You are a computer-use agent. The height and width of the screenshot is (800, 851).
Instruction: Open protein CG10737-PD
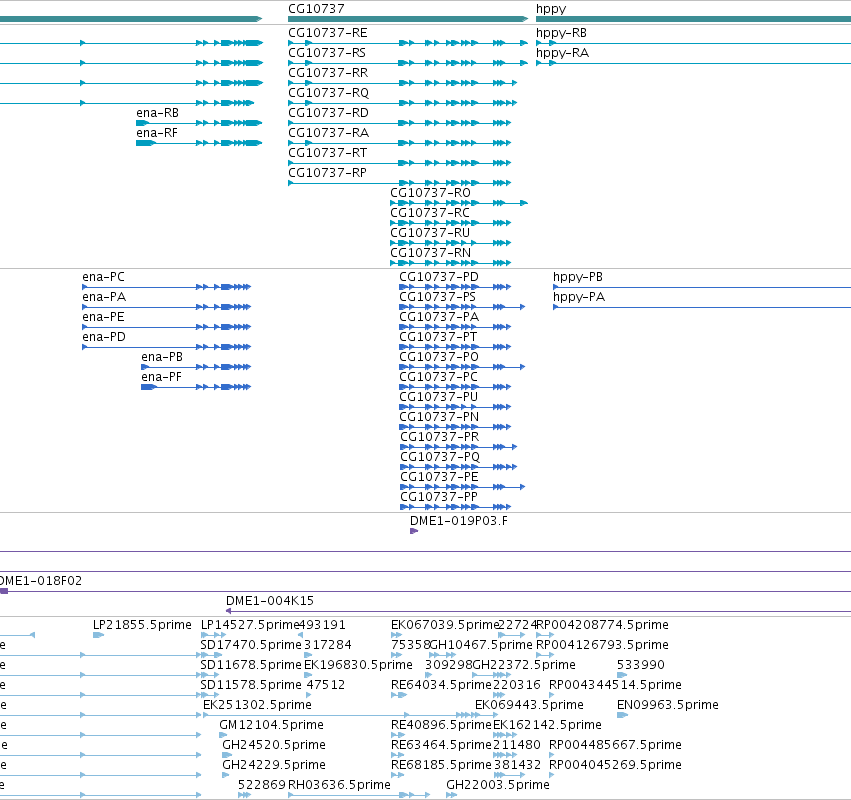click(x=439, y=277)
